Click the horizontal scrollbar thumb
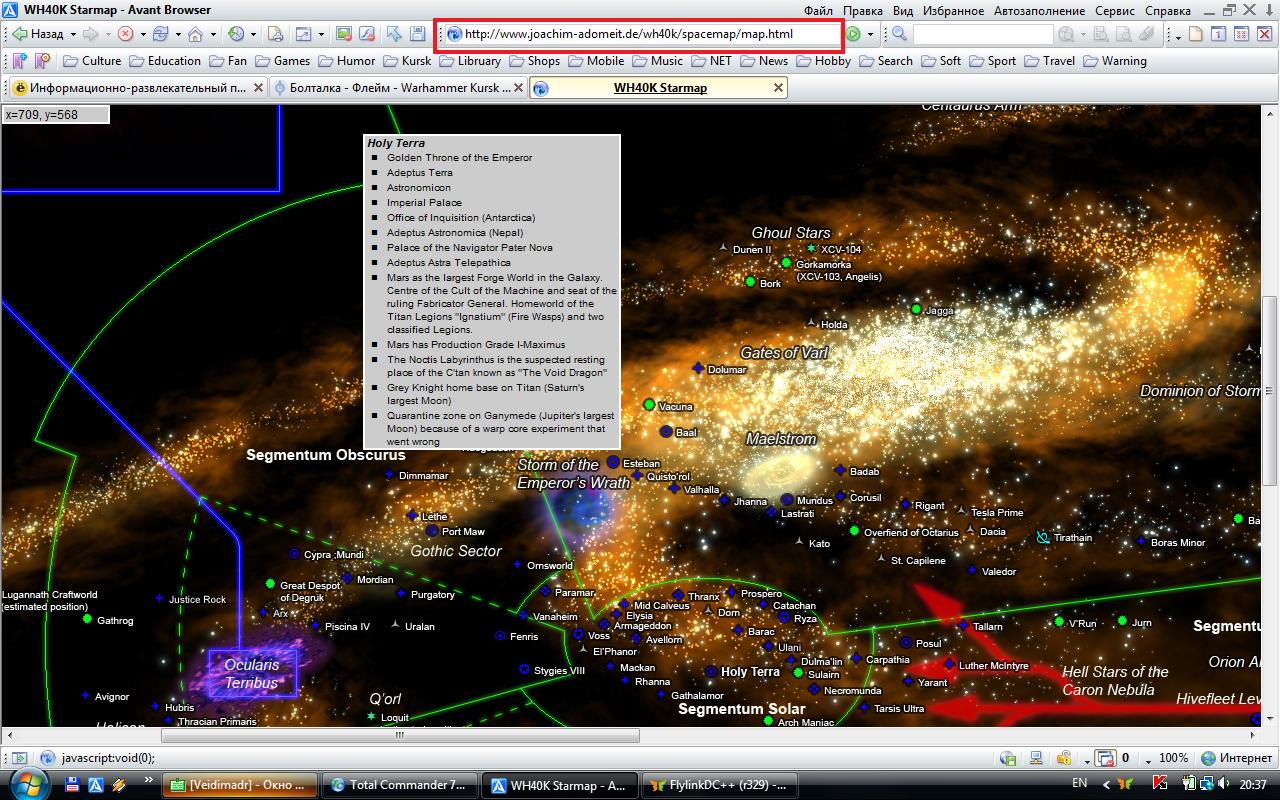The width and height of the screenshot is (1280, 800). (x=400, y=735)
